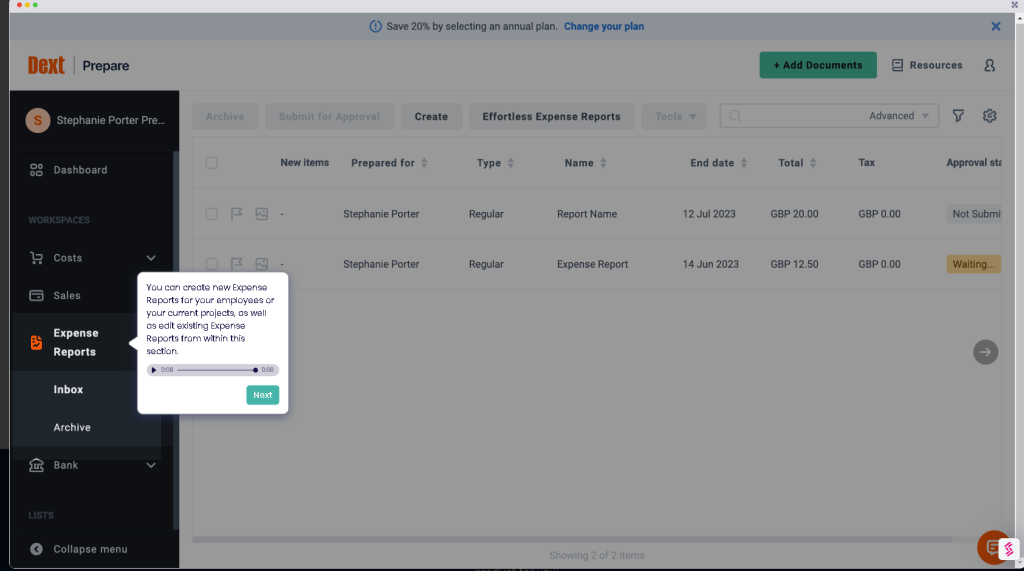Click Collapse menu label
1024x571 pixels.
(x=90, y=549)
